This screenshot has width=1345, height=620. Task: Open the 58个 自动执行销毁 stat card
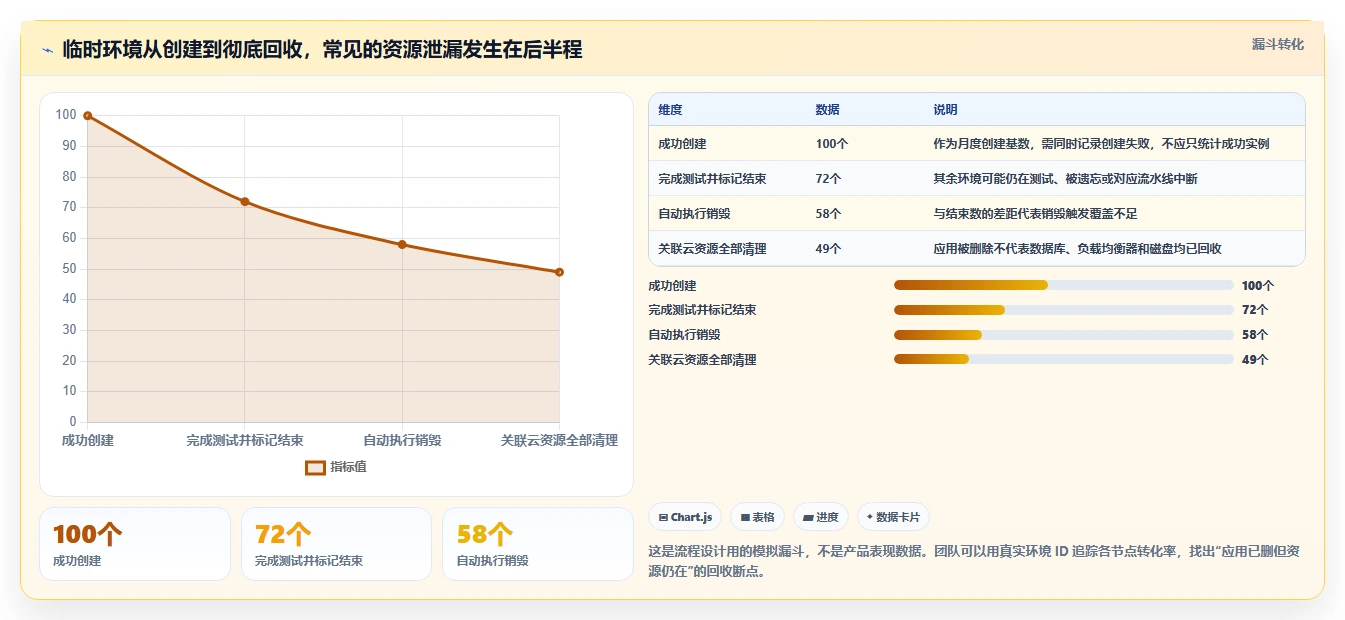click(538, 544)
